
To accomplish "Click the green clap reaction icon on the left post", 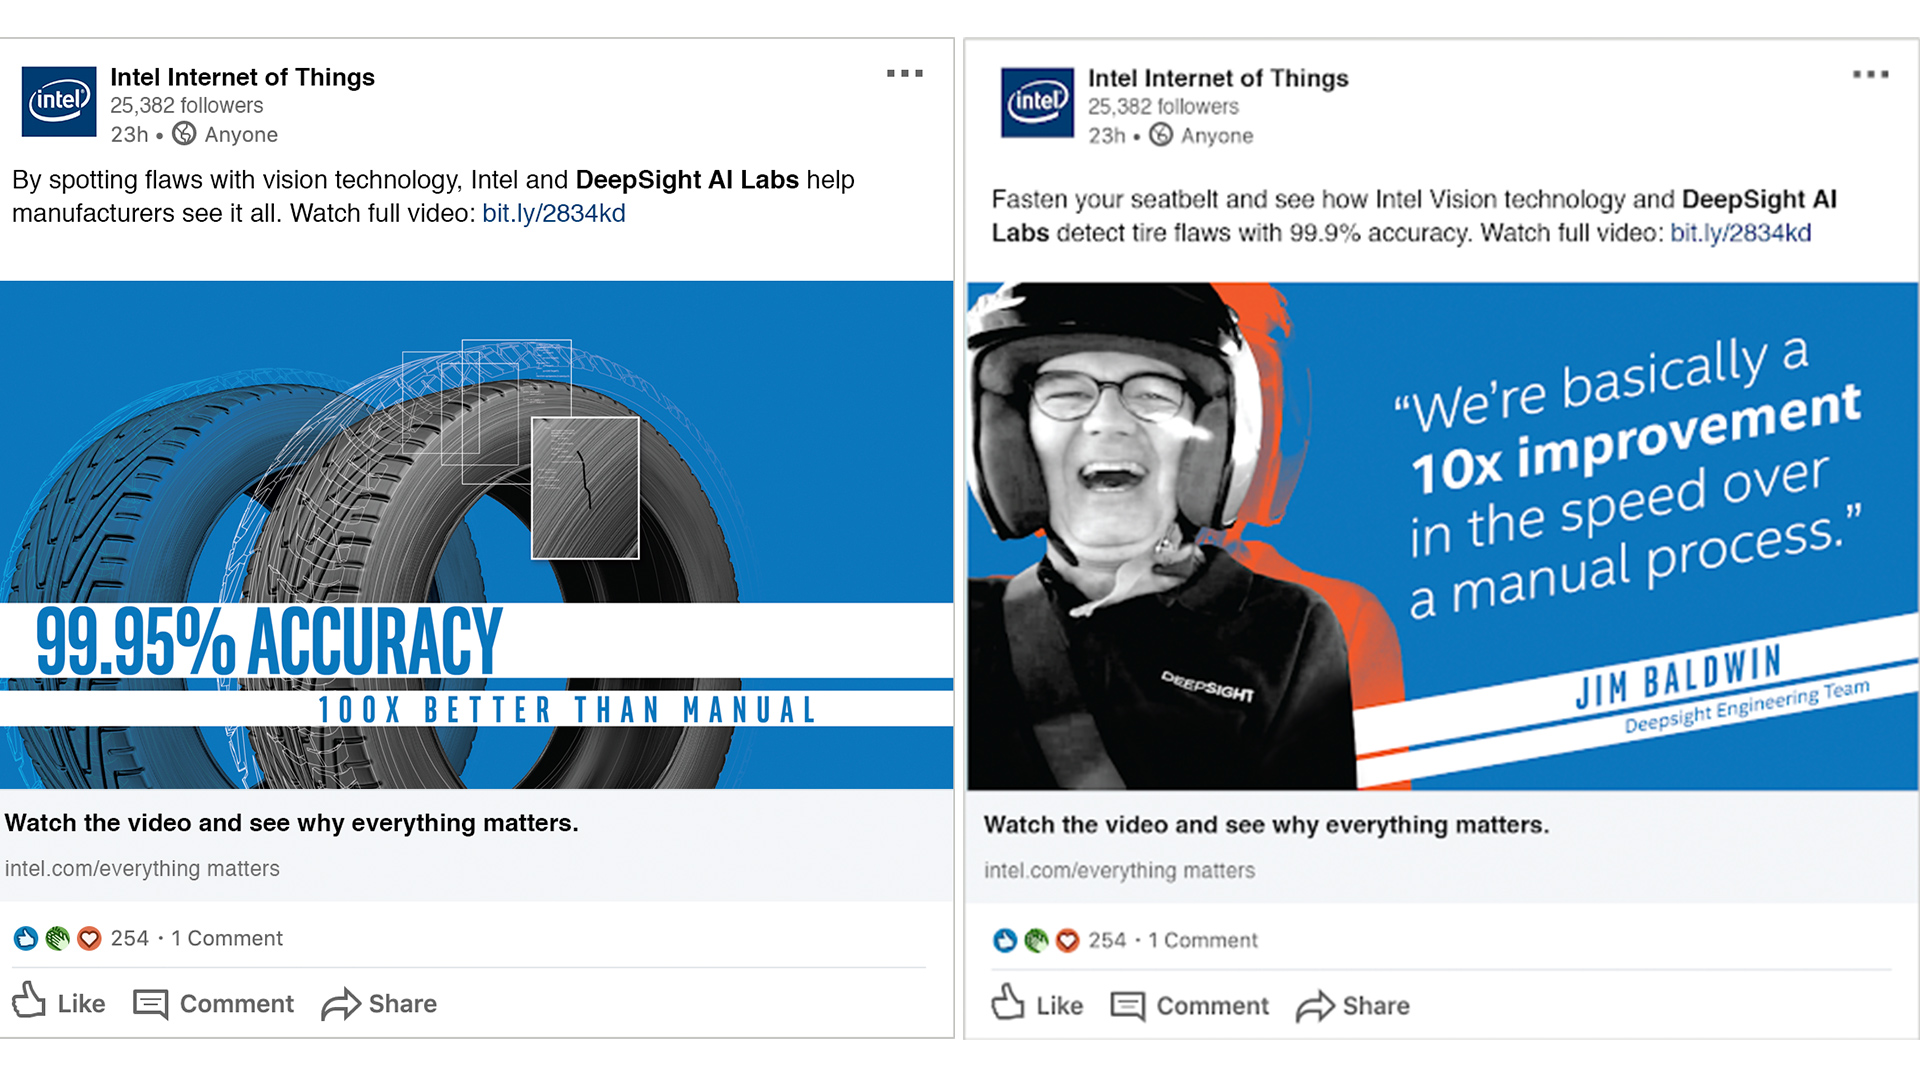I will coord(58,938).
